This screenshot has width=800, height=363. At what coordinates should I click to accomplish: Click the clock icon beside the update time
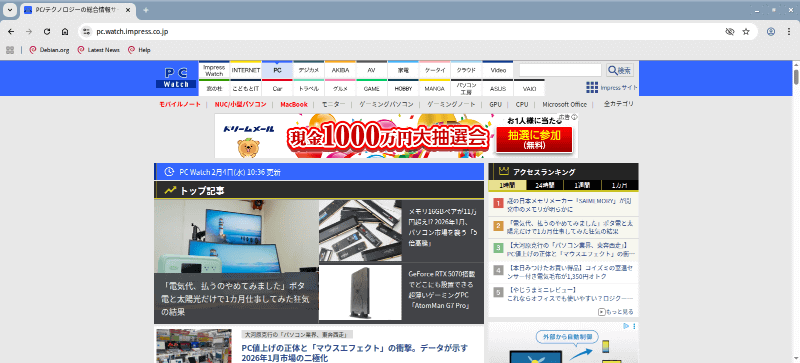[169, 172]
